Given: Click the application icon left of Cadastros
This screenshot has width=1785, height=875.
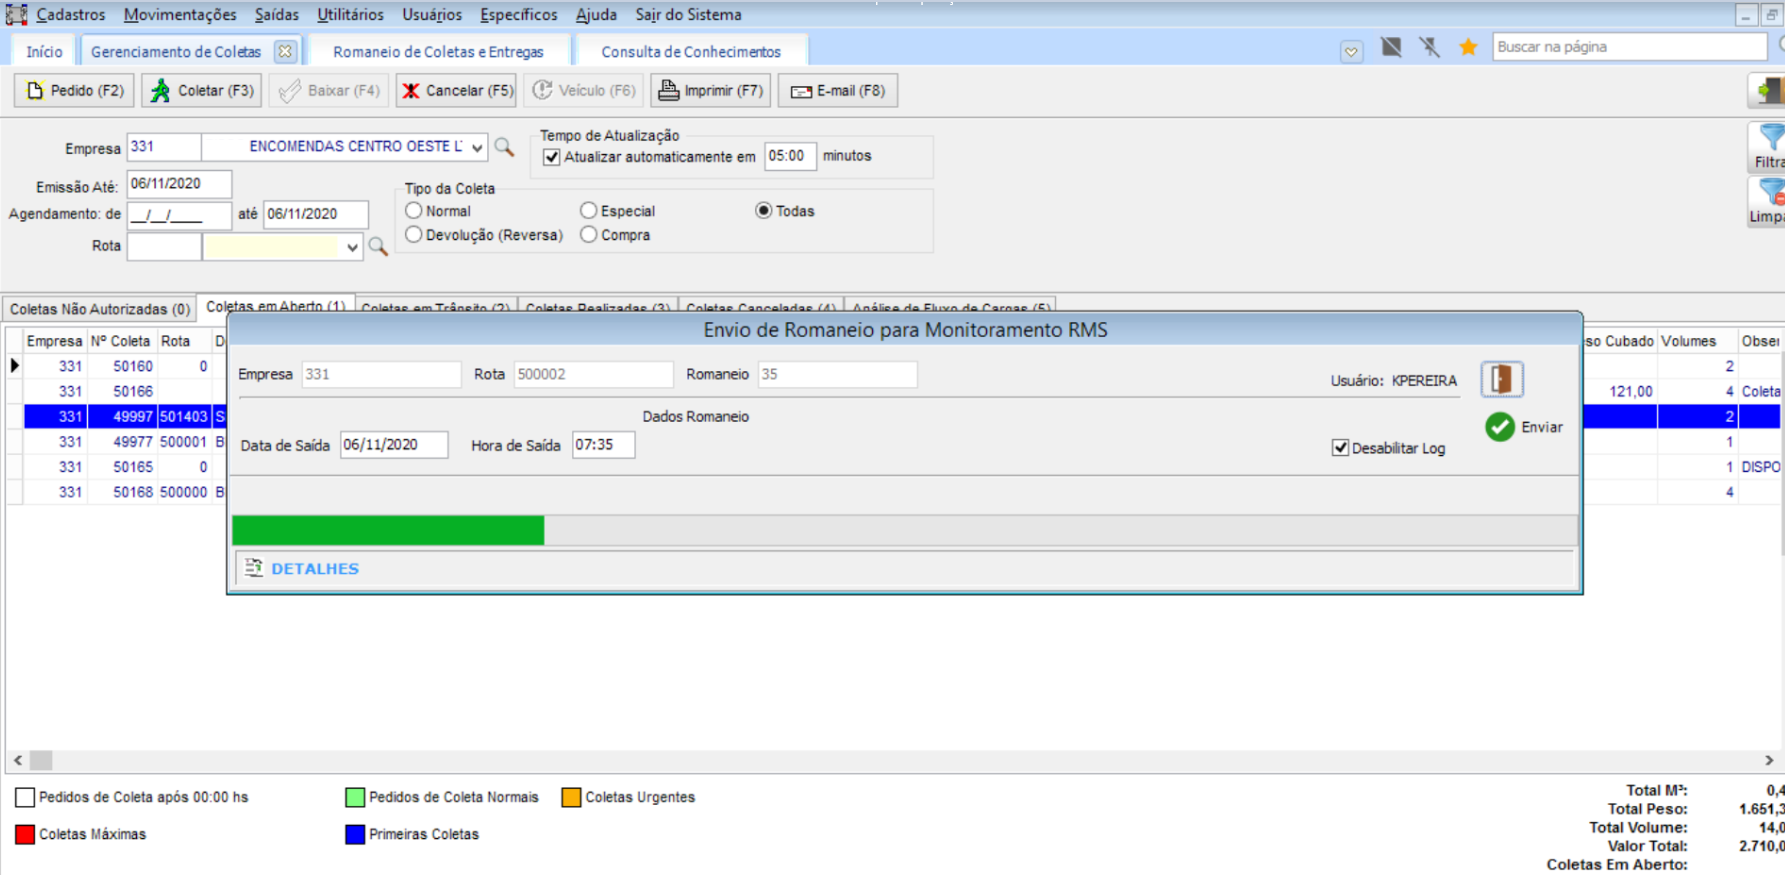Looking at the screenshot, I should pos(16,14).
